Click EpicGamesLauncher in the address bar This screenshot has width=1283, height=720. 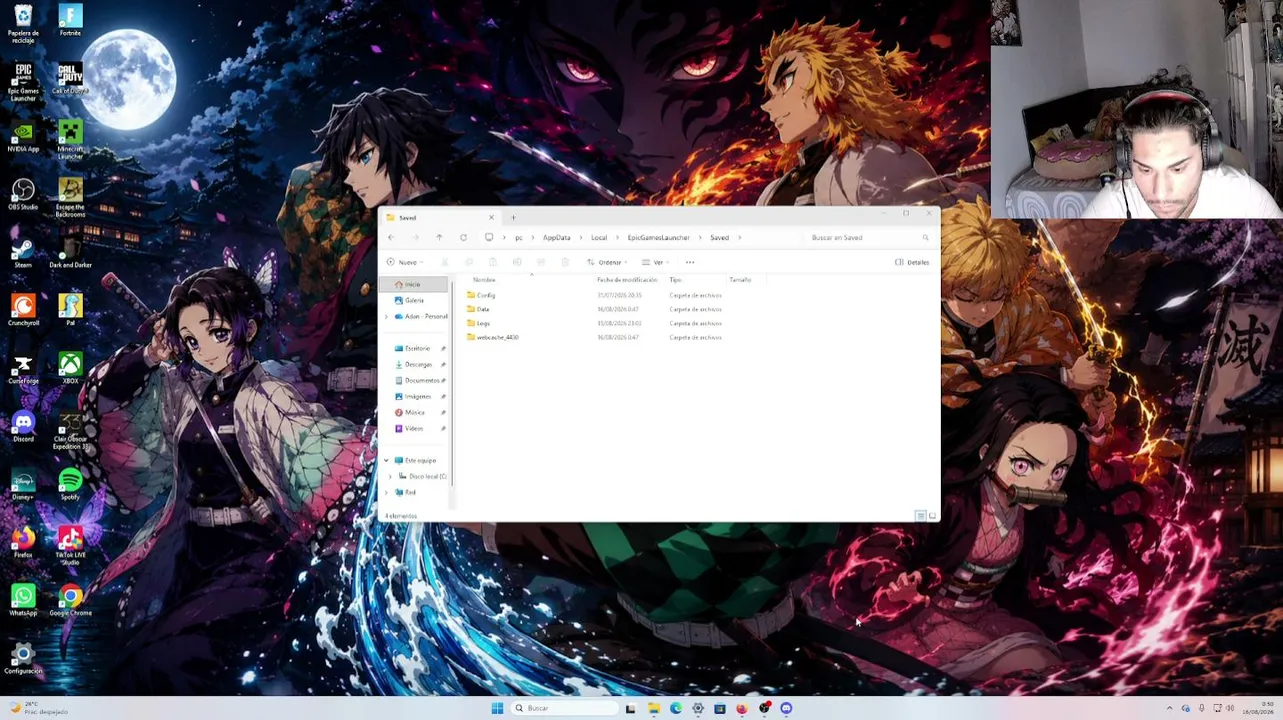pyautogui.click(x=659, y=238)
